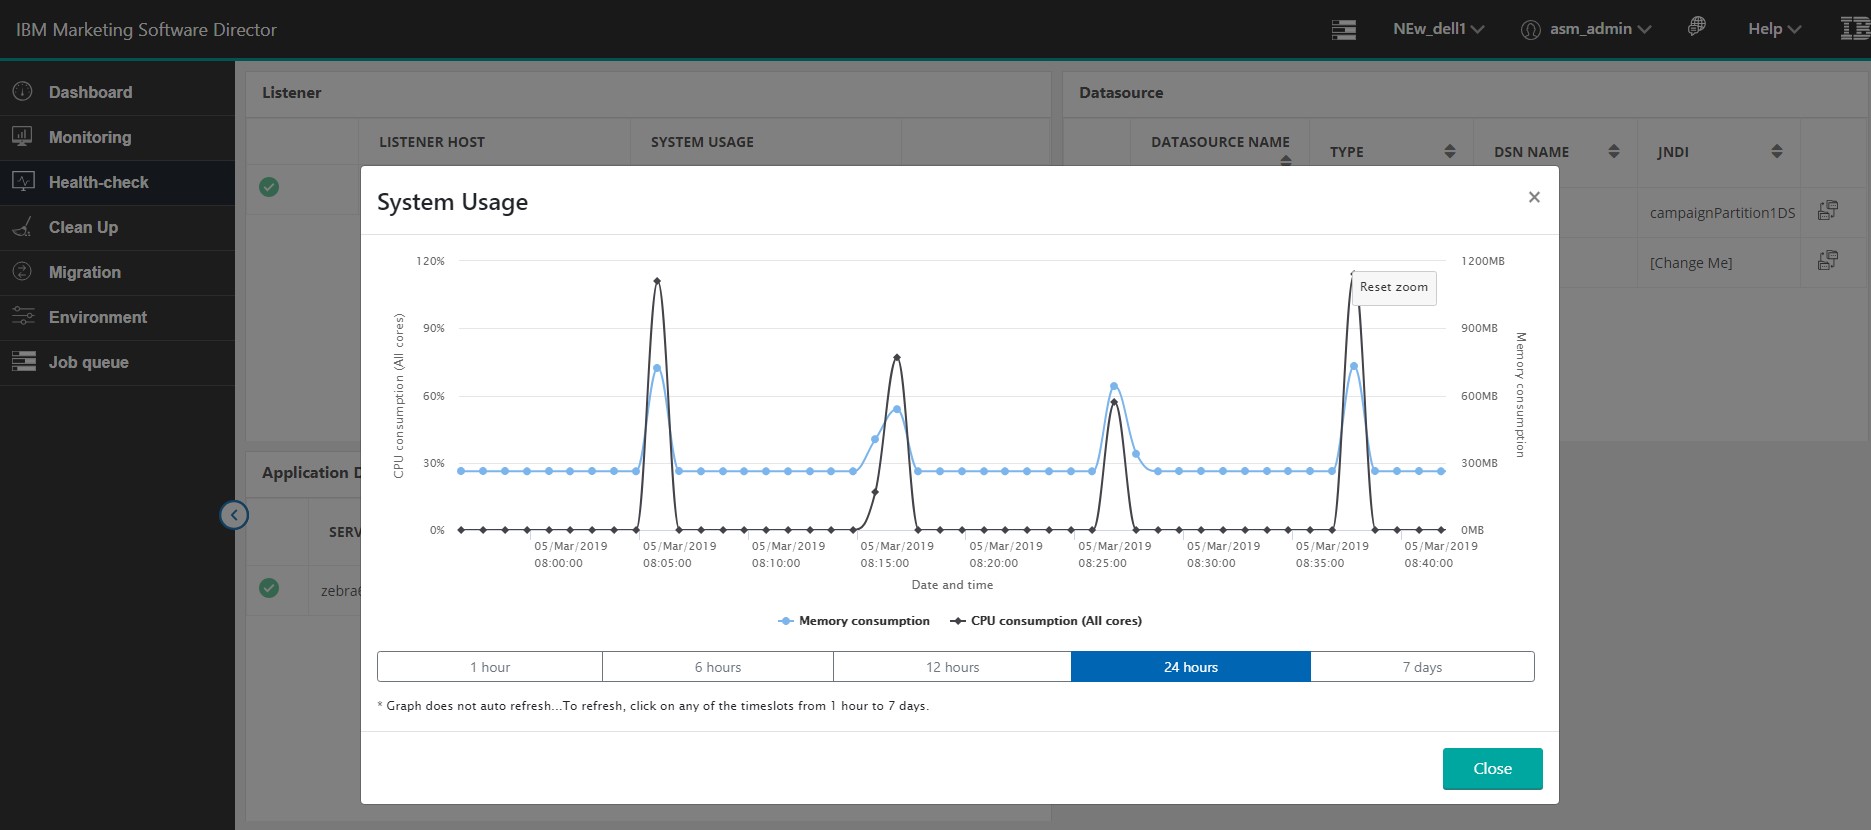Click the campaignPartition1DS row action icon
The width and height of the screenshot is (1871, 830).
(x=1827, y=210)
